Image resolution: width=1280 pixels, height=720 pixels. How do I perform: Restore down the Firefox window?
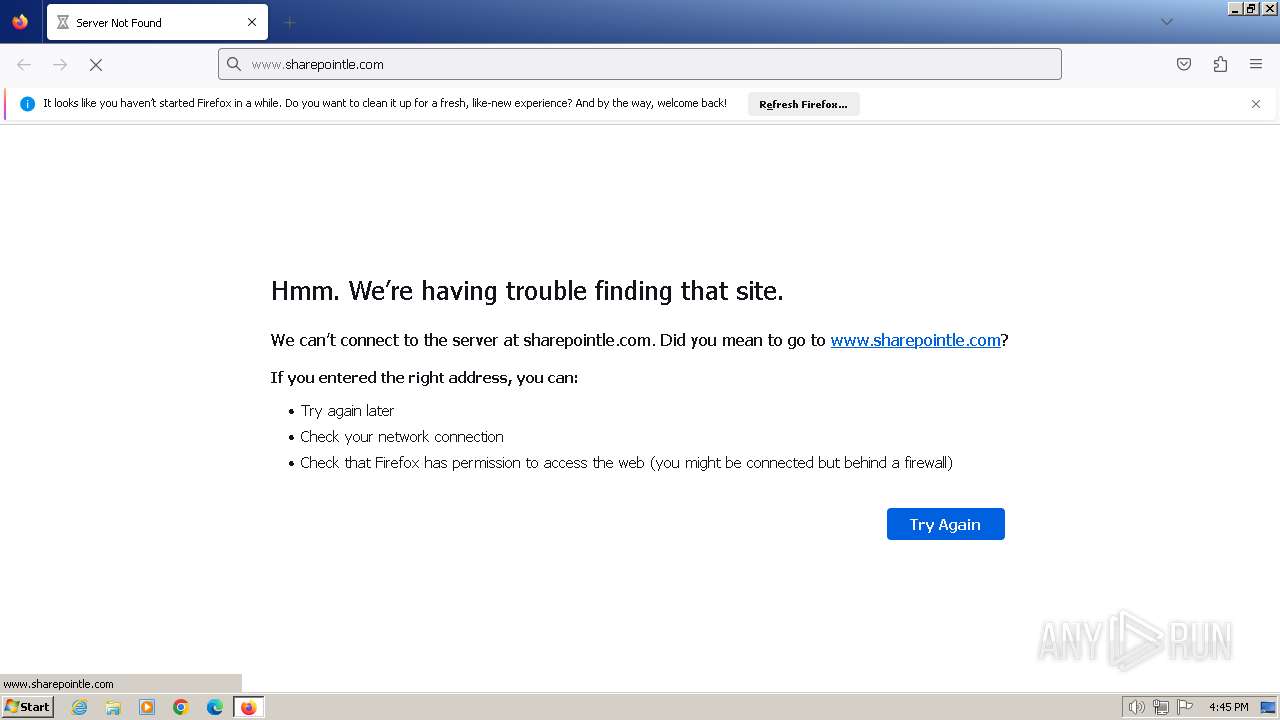click(1252, 8)
